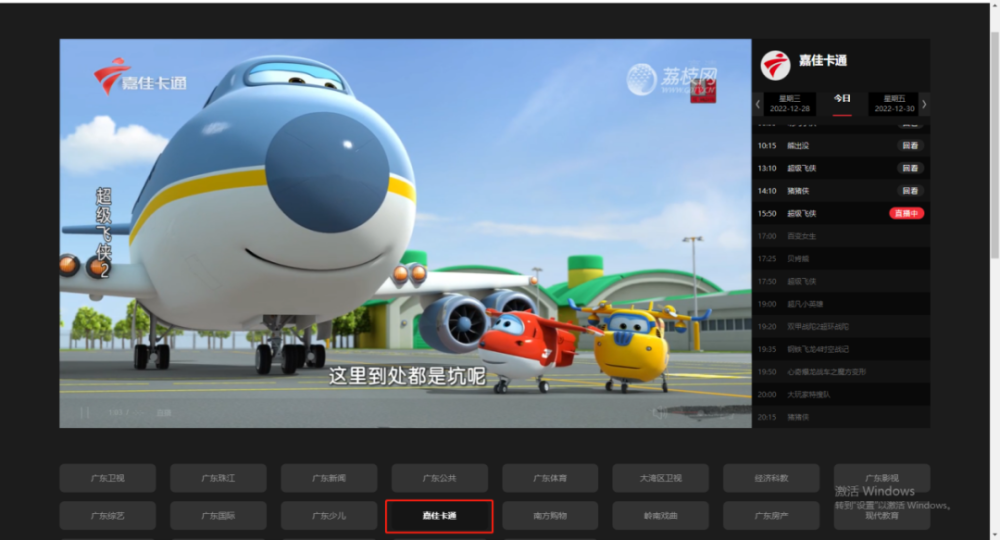Switch to the 现代教育 channel
The image size is (1000, 540).
pos(882,516)
